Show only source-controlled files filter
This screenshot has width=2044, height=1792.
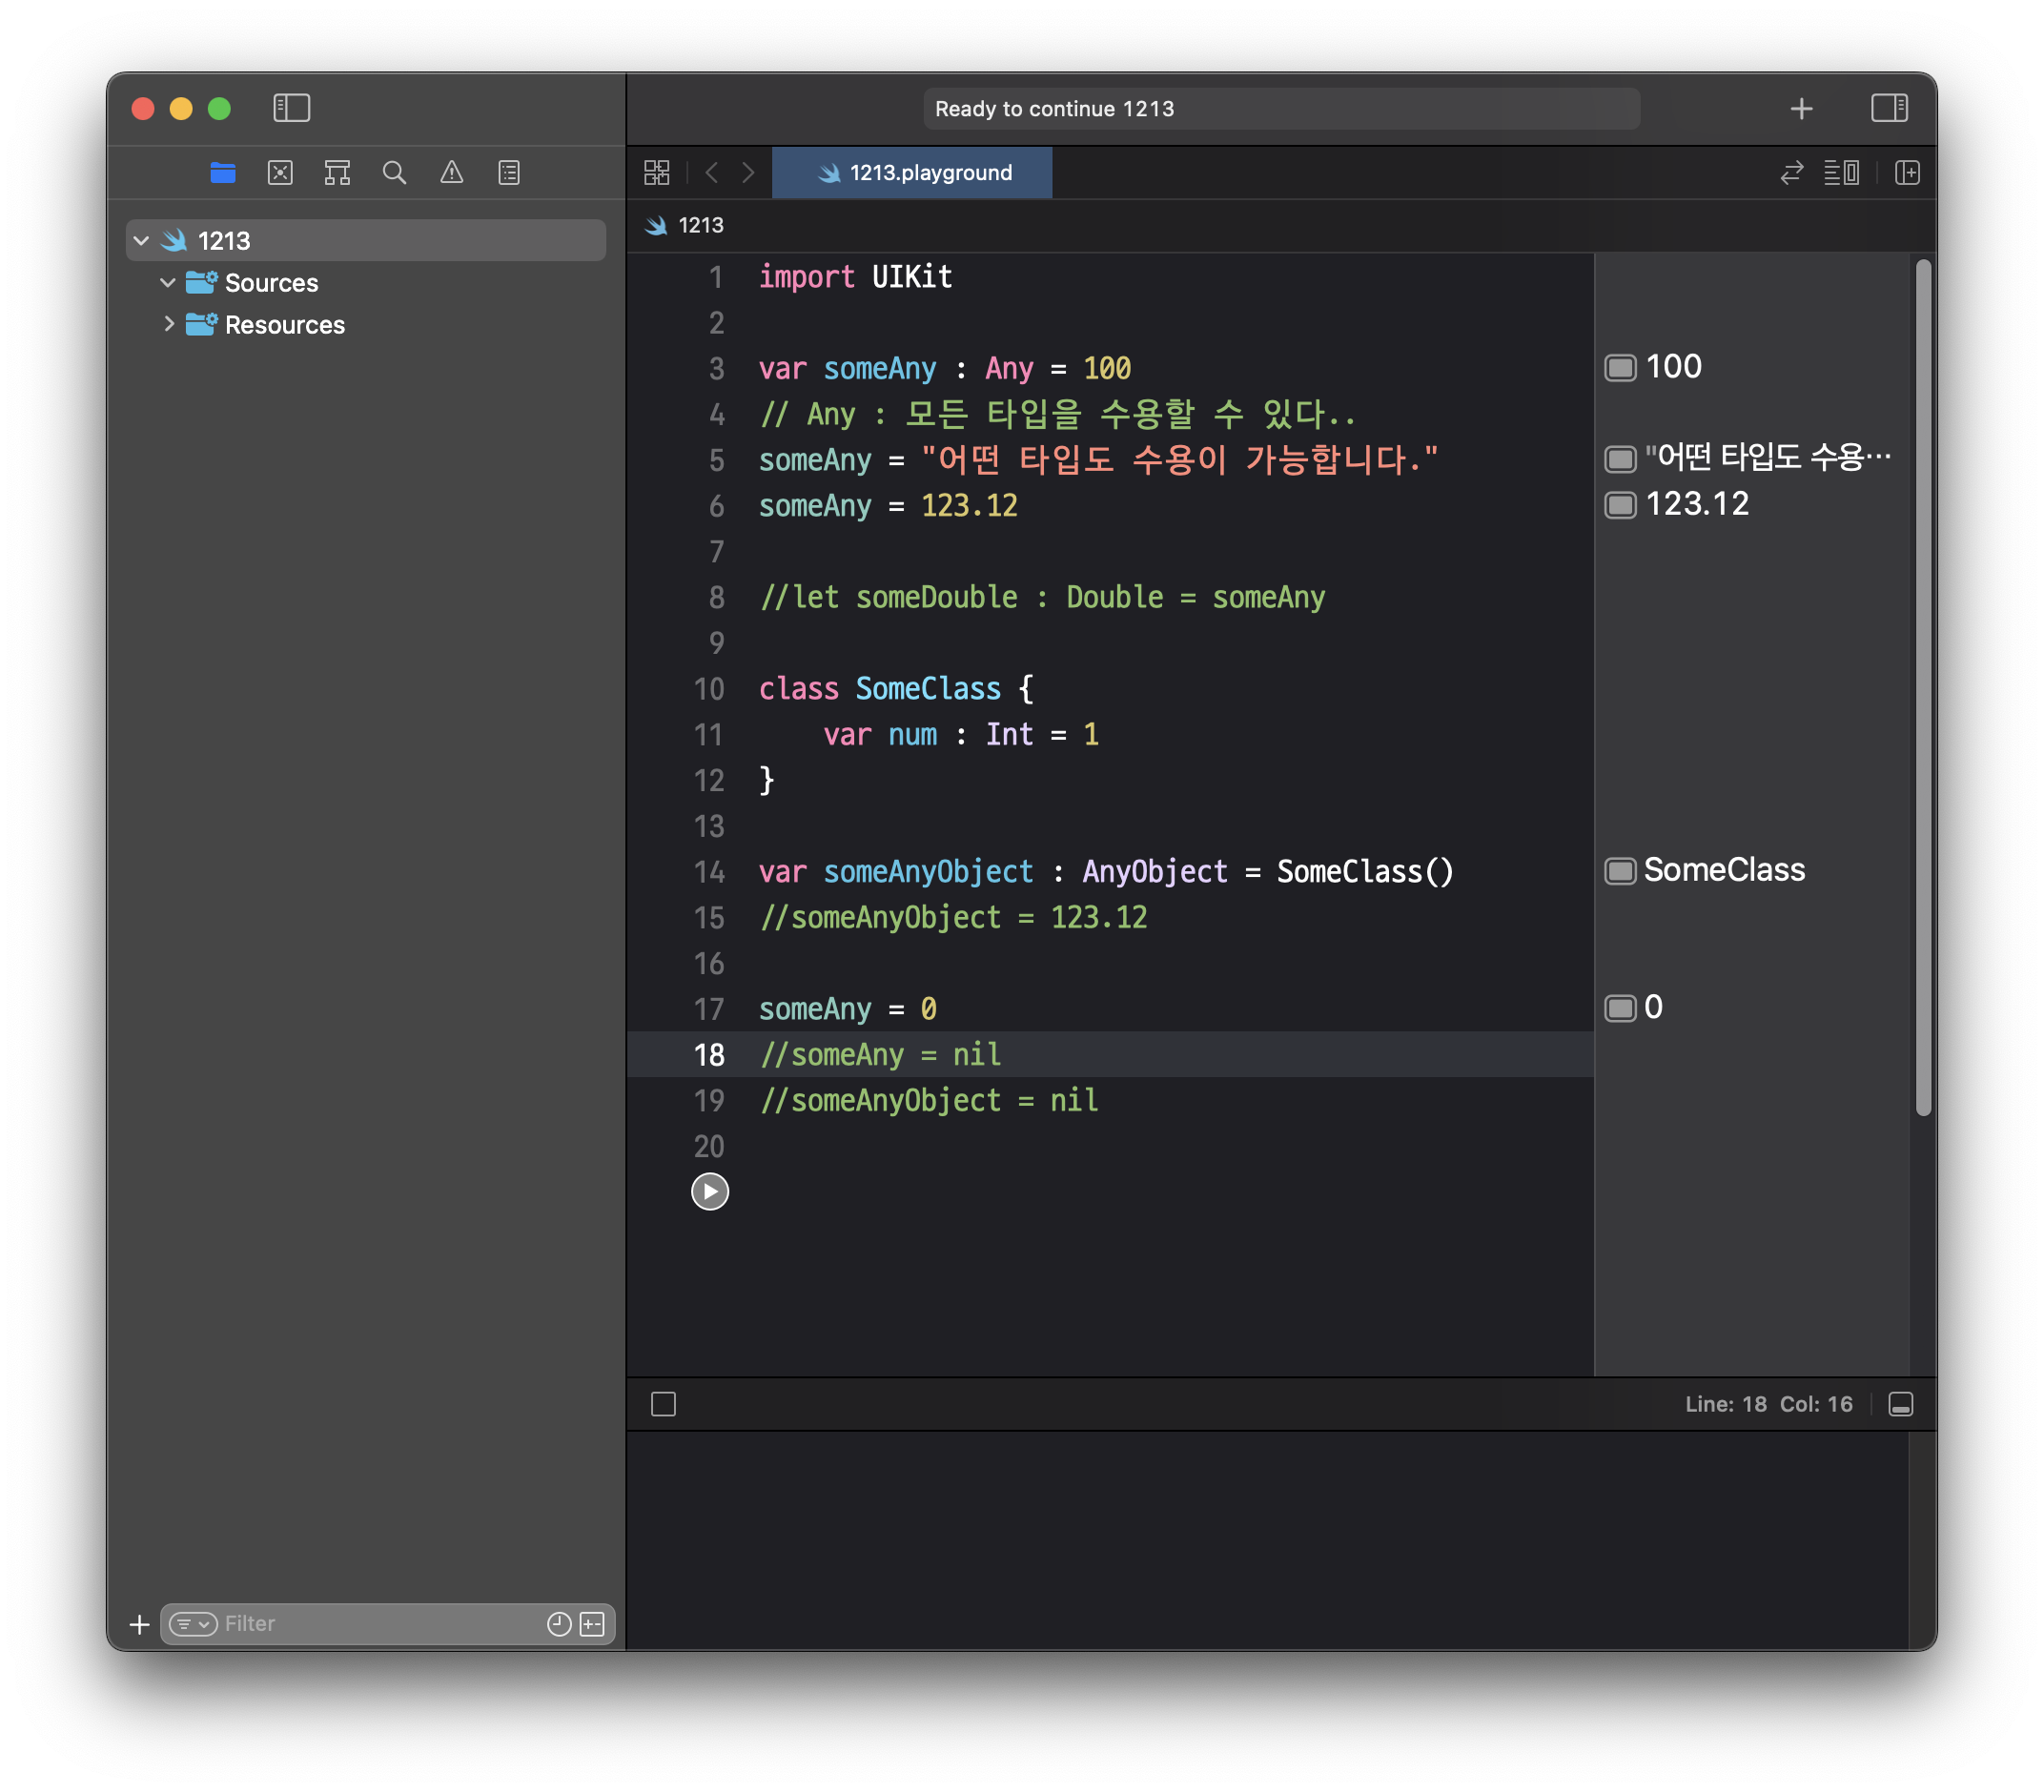tap(592, 1624)
